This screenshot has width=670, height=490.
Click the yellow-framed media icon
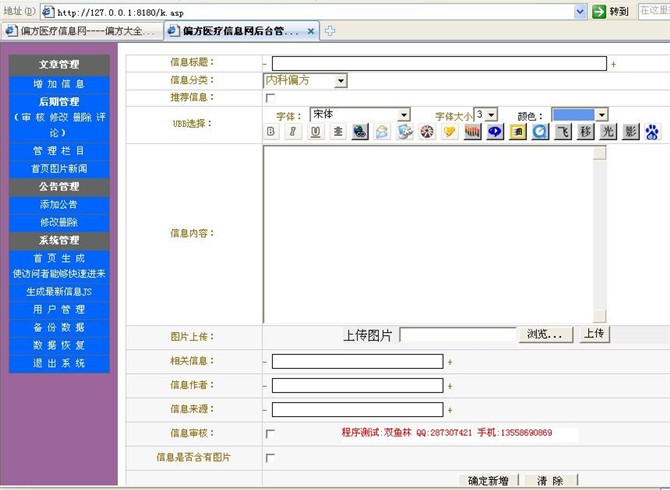[517, 132]
